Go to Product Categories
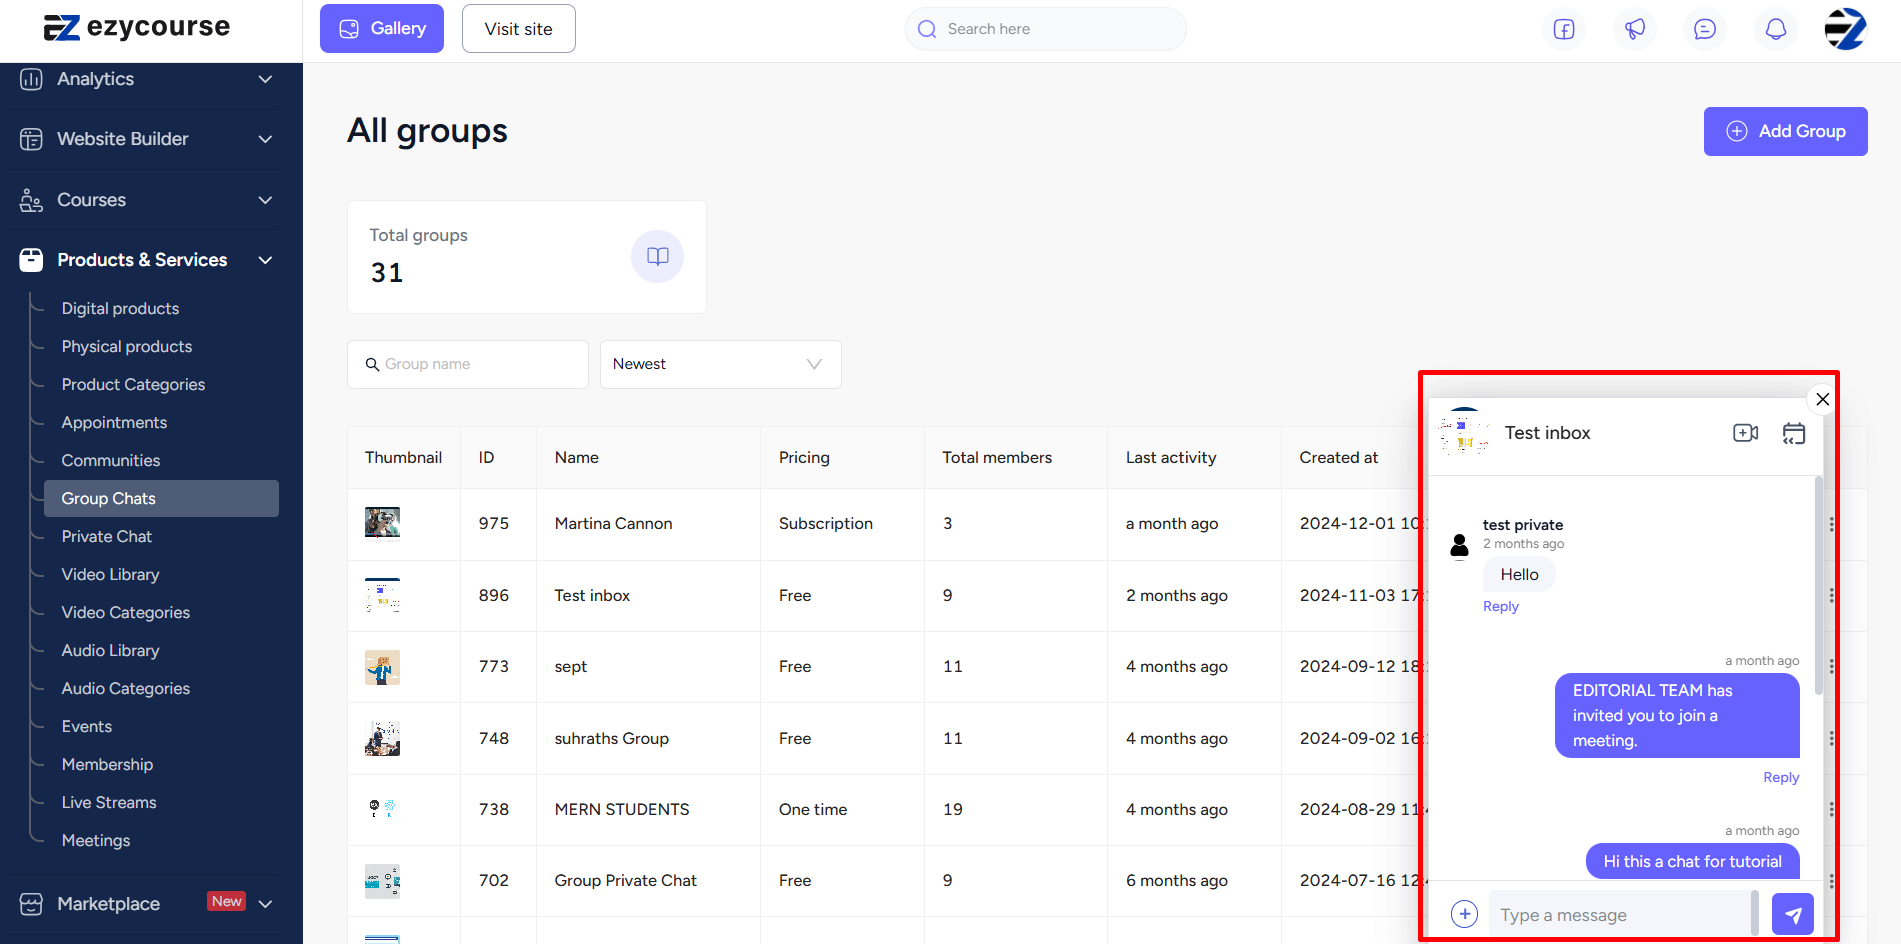Screen dimensions: 1901x944 [133, 385]
